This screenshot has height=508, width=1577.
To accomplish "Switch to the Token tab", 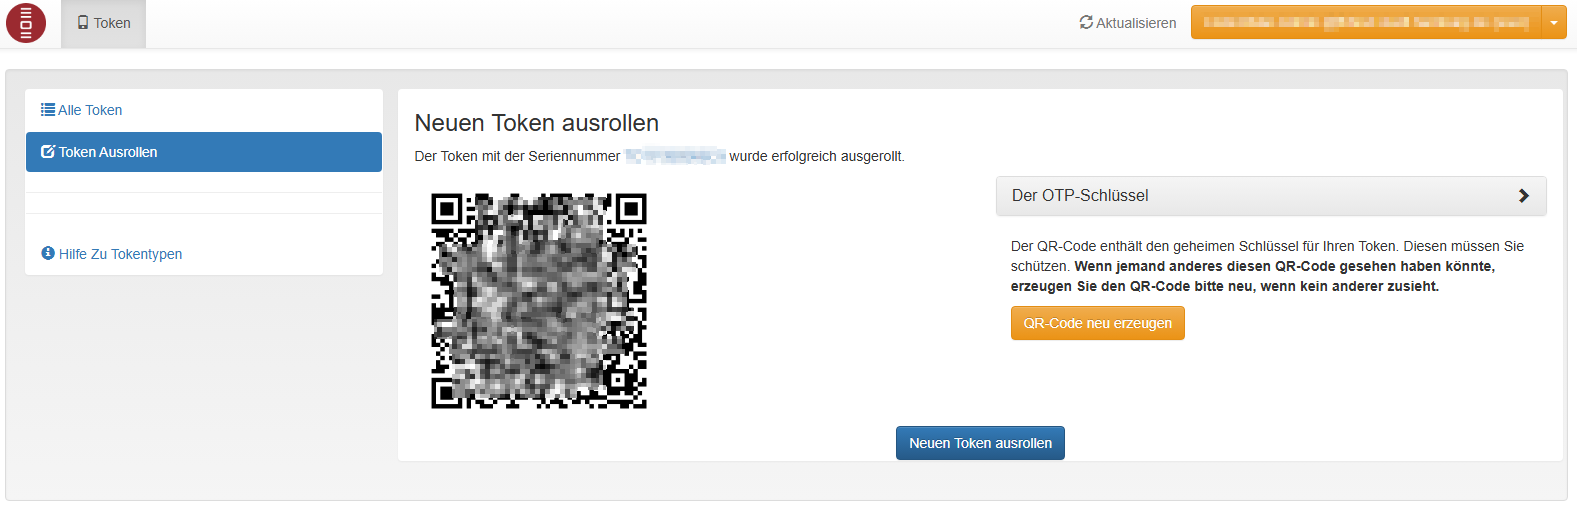I will point(104,23).
